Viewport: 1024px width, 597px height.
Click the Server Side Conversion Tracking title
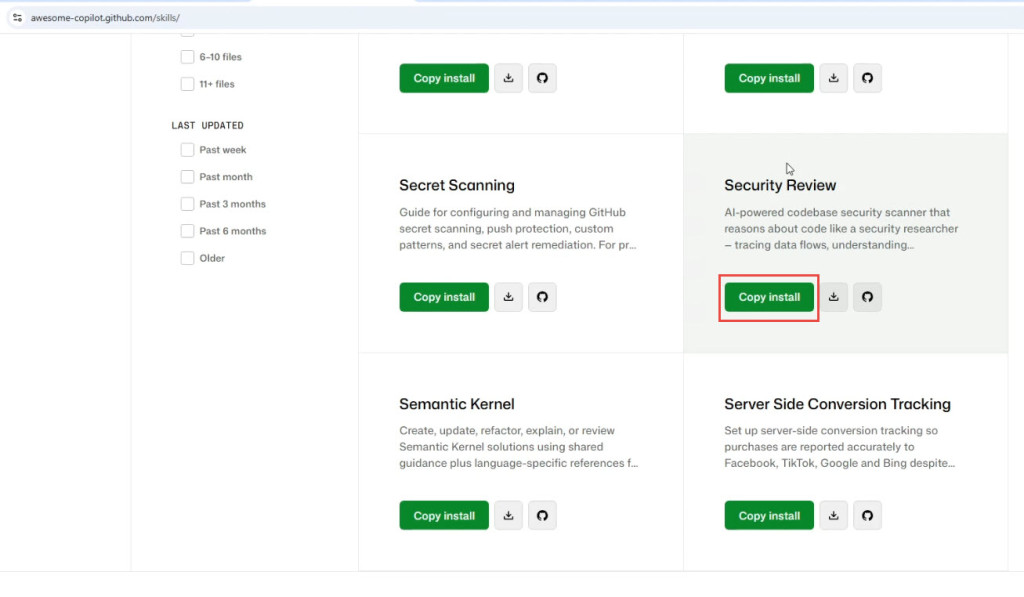[837, 404]
